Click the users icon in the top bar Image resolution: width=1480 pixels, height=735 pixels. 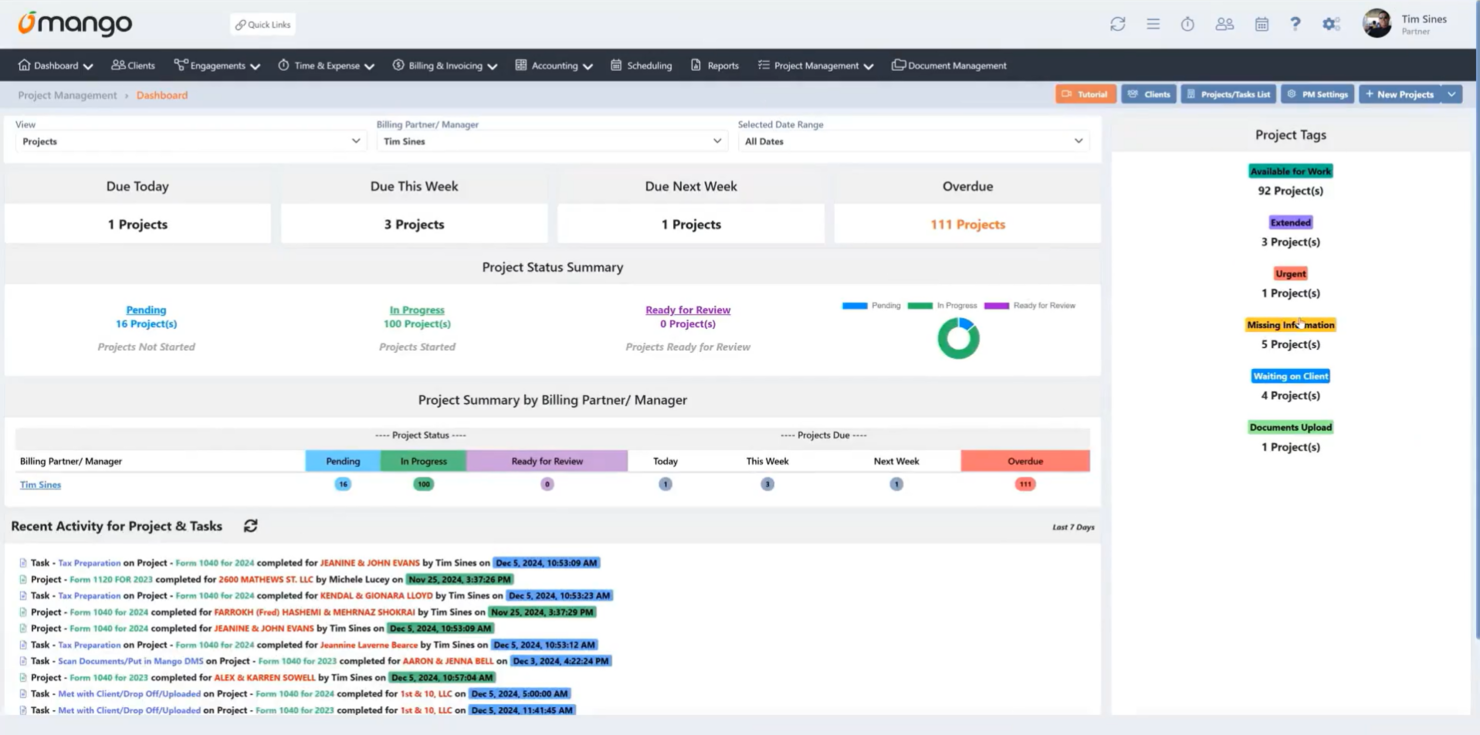pyautogui.click(x=1224, y=23)
